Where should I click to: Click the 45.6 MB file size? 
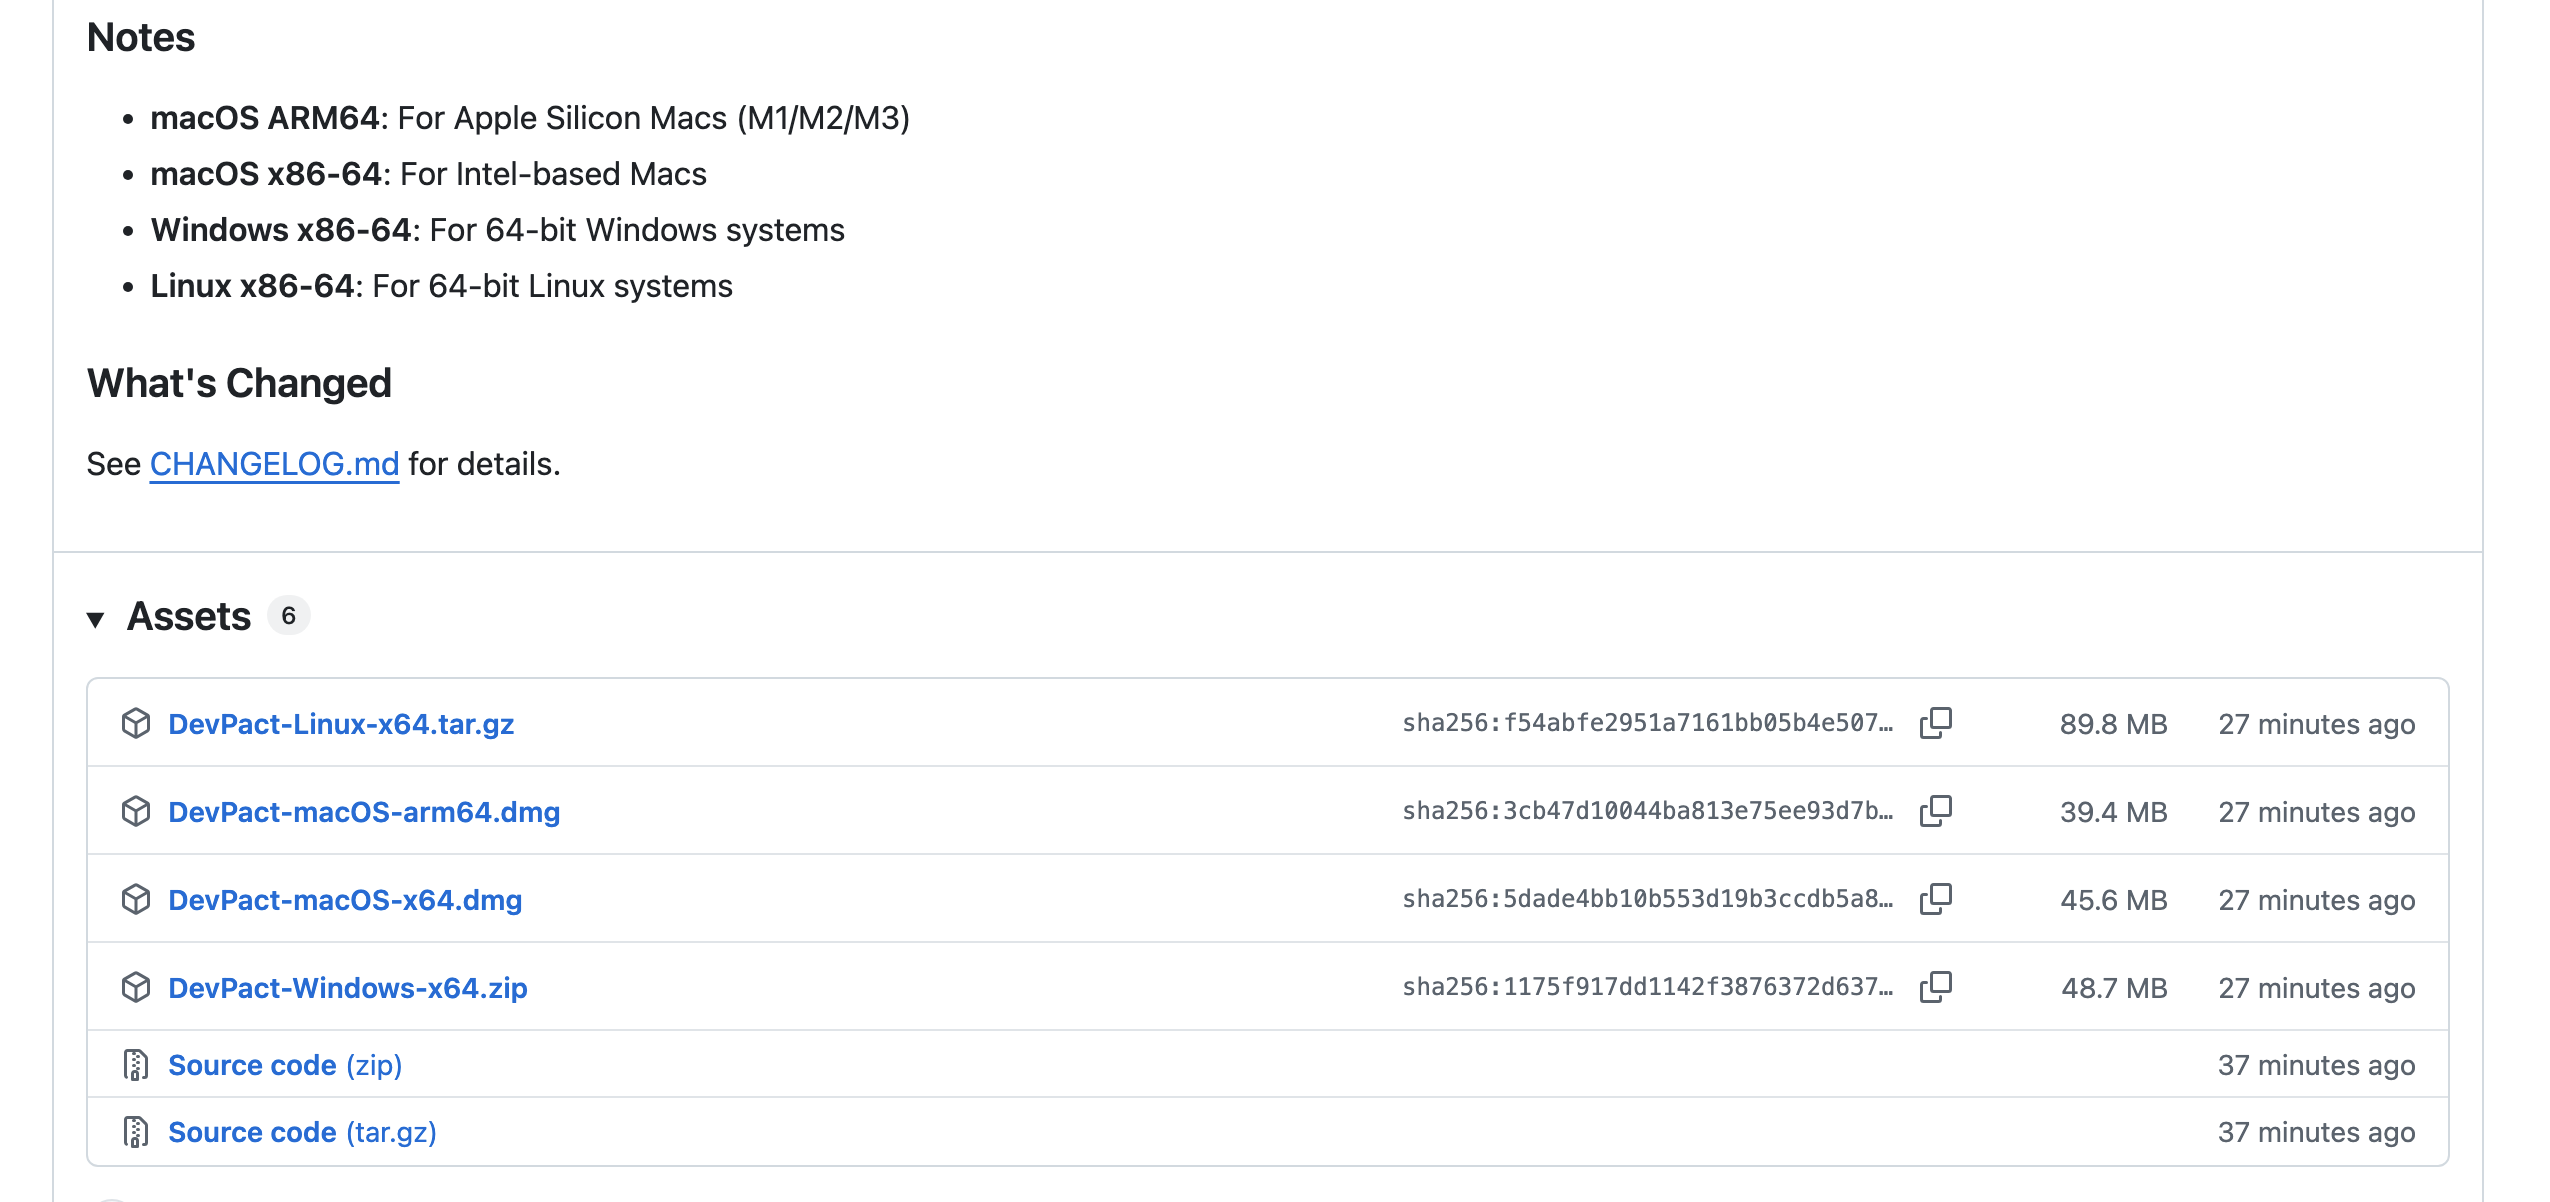[x=2113, y=900]
